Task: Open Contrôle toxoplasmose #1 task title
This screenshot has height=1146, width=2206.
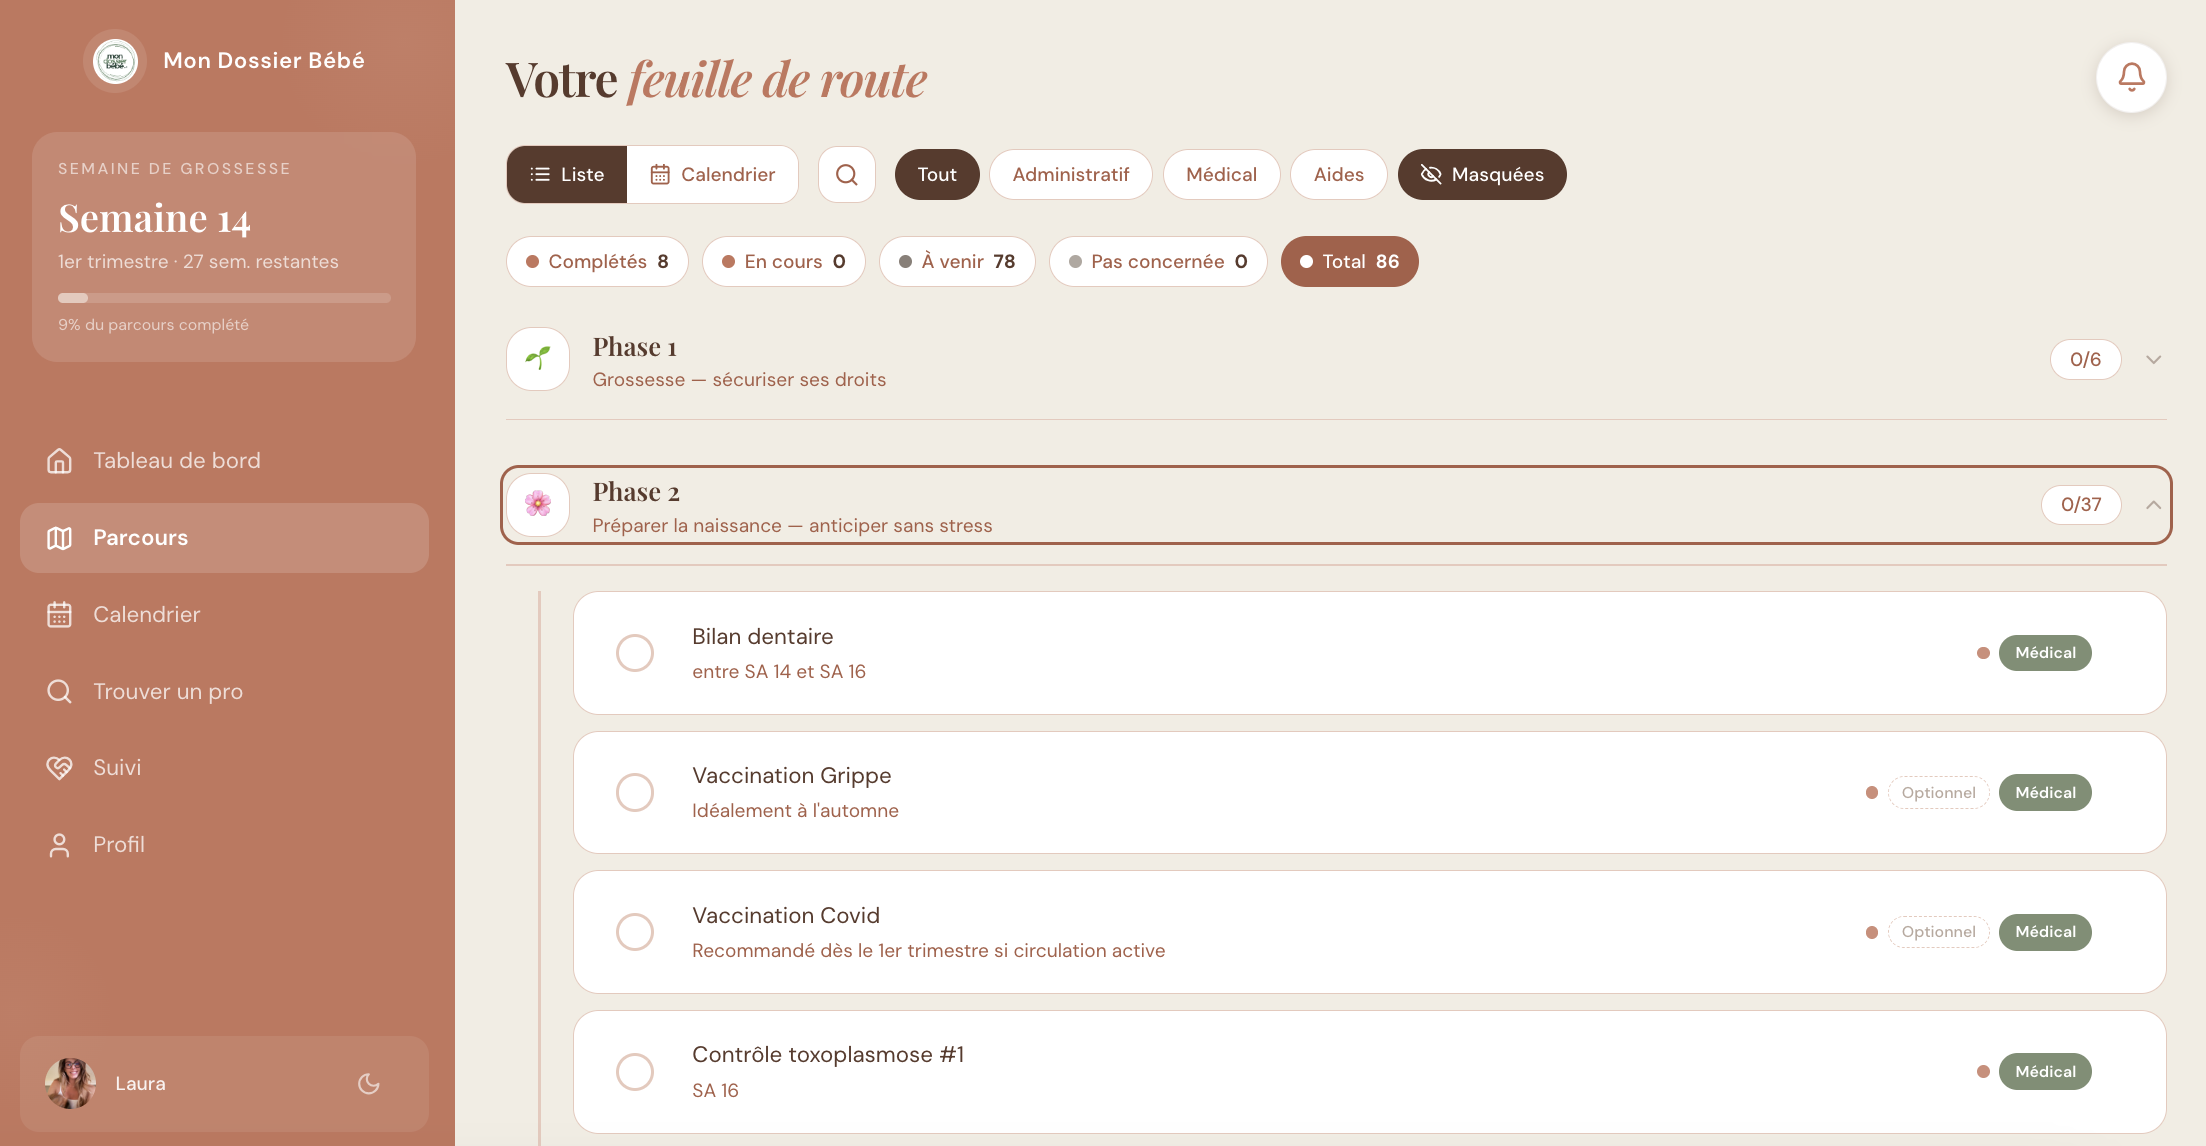Action: point(828,1055)
